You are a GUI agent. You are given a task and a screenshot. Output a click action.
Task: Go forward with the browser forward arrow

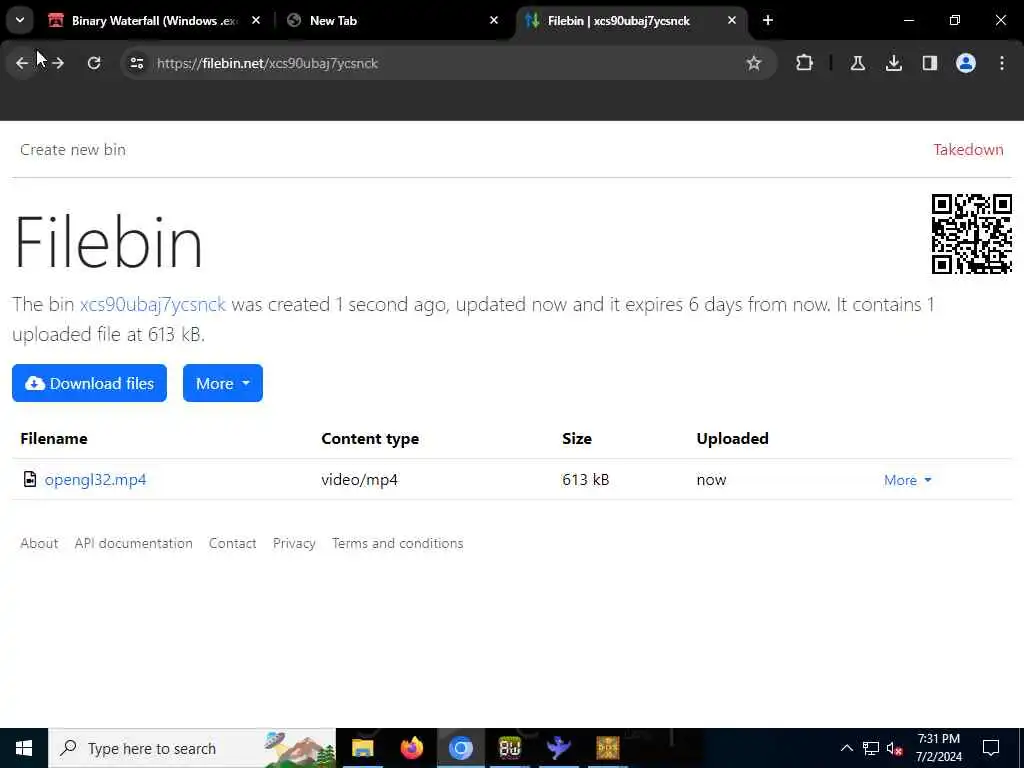58,63
